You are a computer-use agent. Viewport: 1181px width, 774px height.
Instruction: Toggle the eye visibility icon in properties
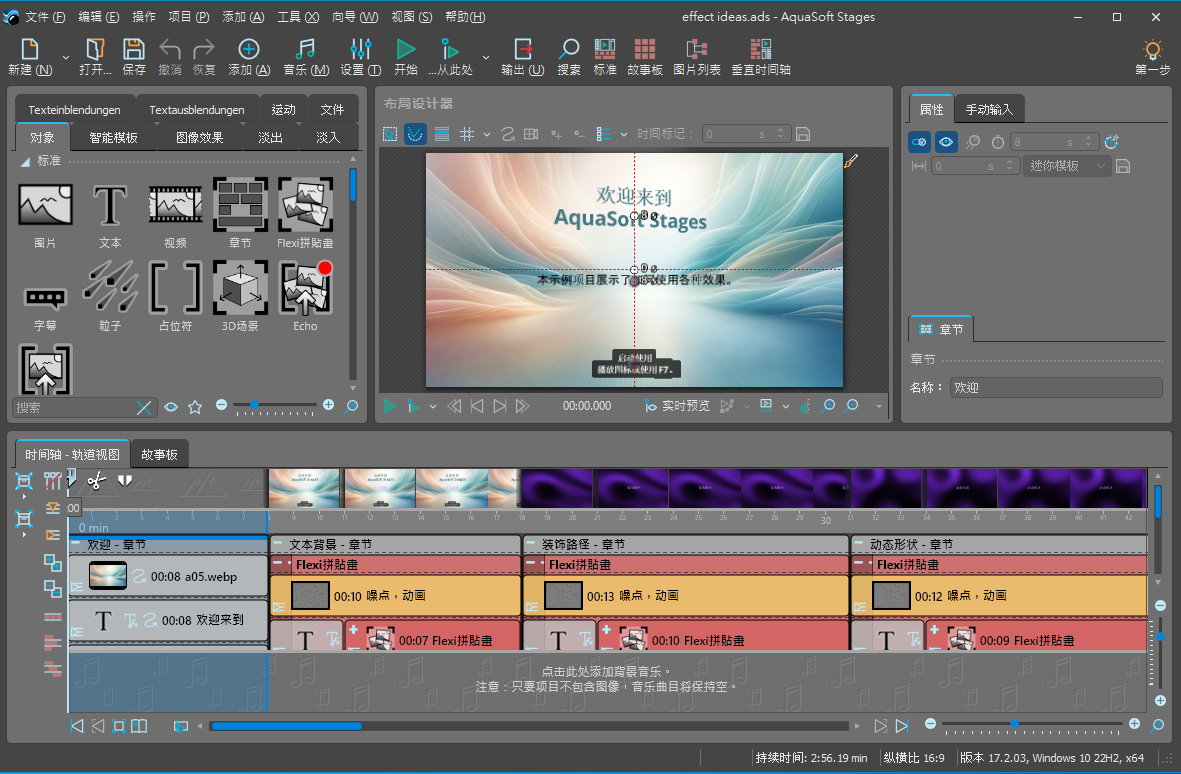(946, 142)
